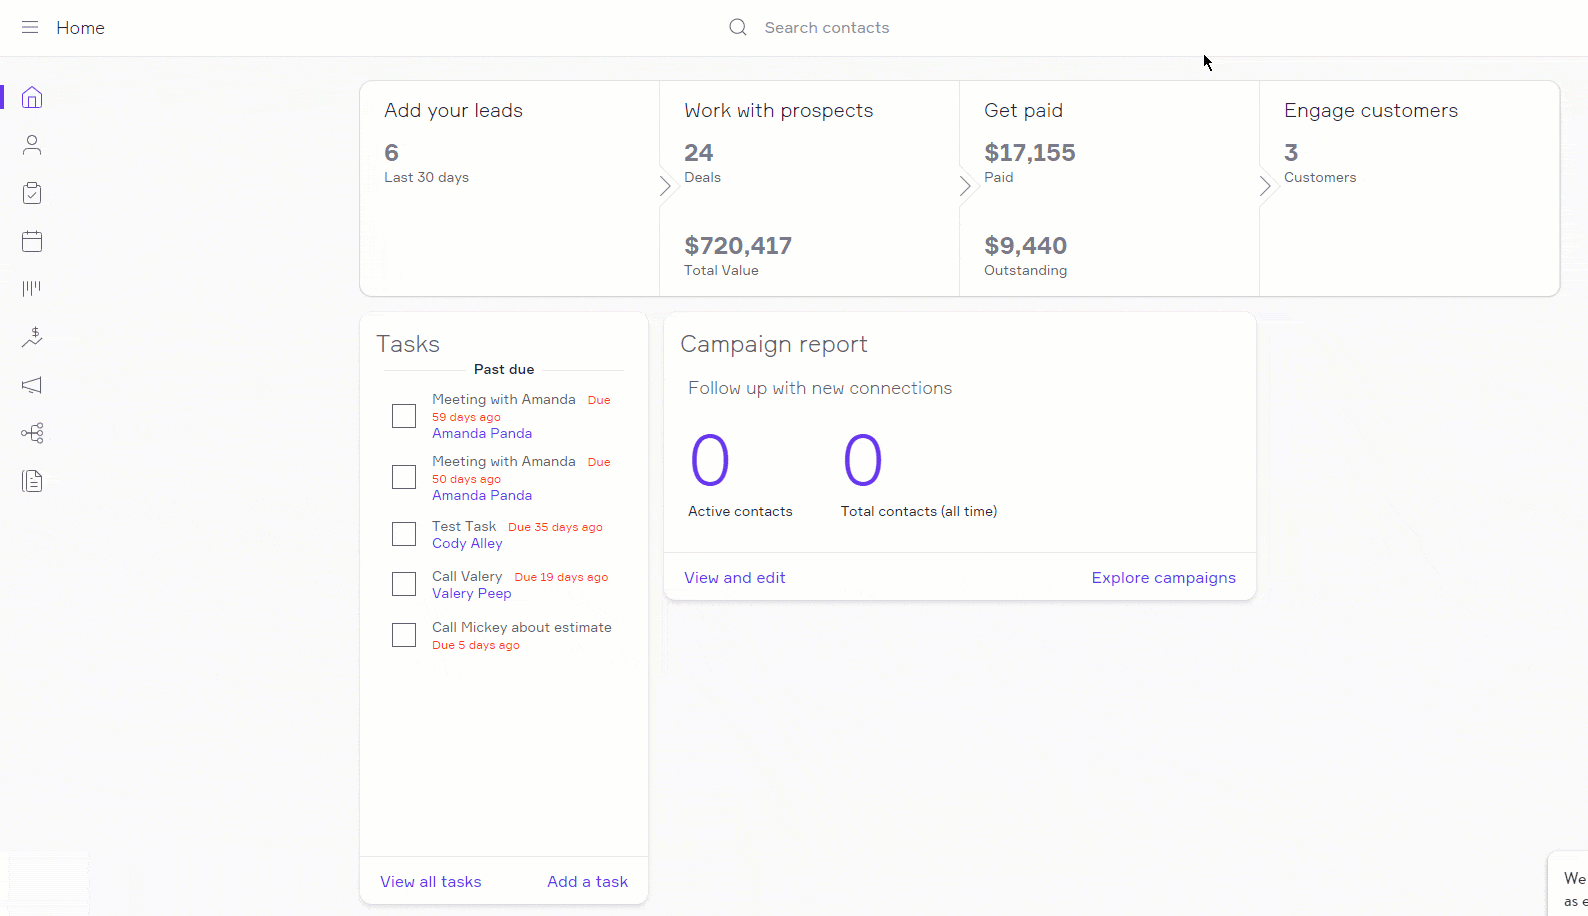This screenshot has height=916, width=1588.
Task: Open the calendar sidebar icon
Action: point(32,241)
